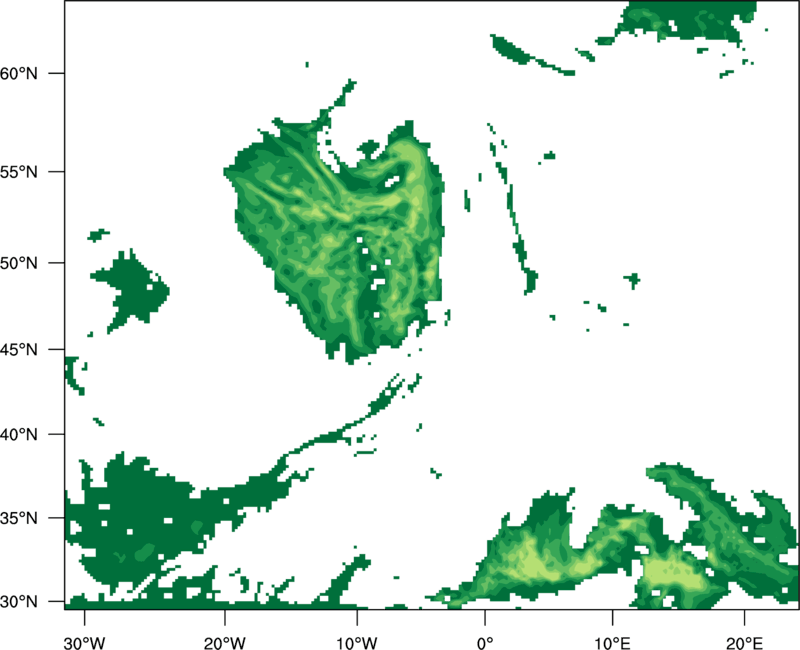Click the 35°N latitude label
Viewport: 800px width, 650px height.
[19, 518]
